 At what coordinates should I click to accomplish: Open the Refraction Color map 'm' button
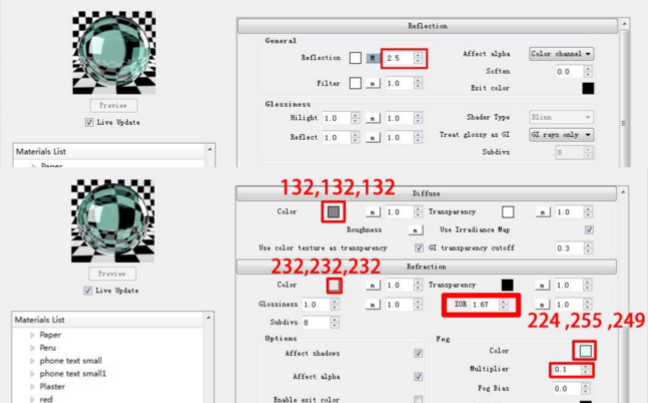tap(373, 285)
